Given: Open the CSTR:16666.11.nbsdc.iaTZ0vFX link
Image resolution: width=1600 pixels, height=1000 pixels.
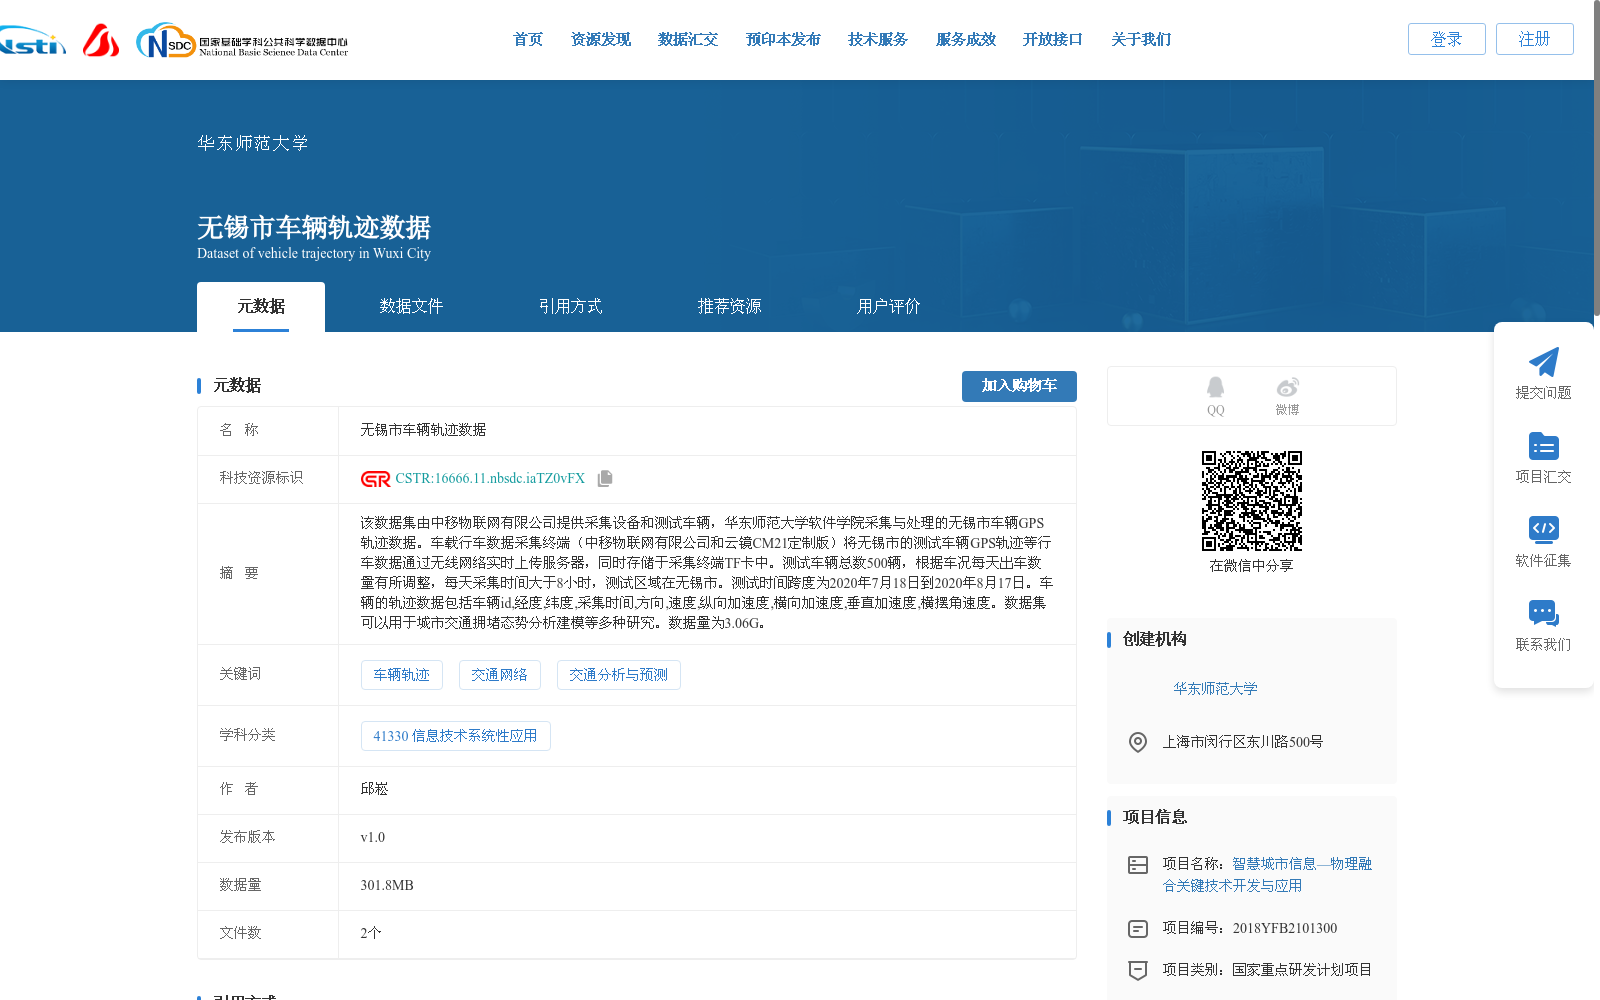Looking at the screenshot, I should tap(490, 479).
